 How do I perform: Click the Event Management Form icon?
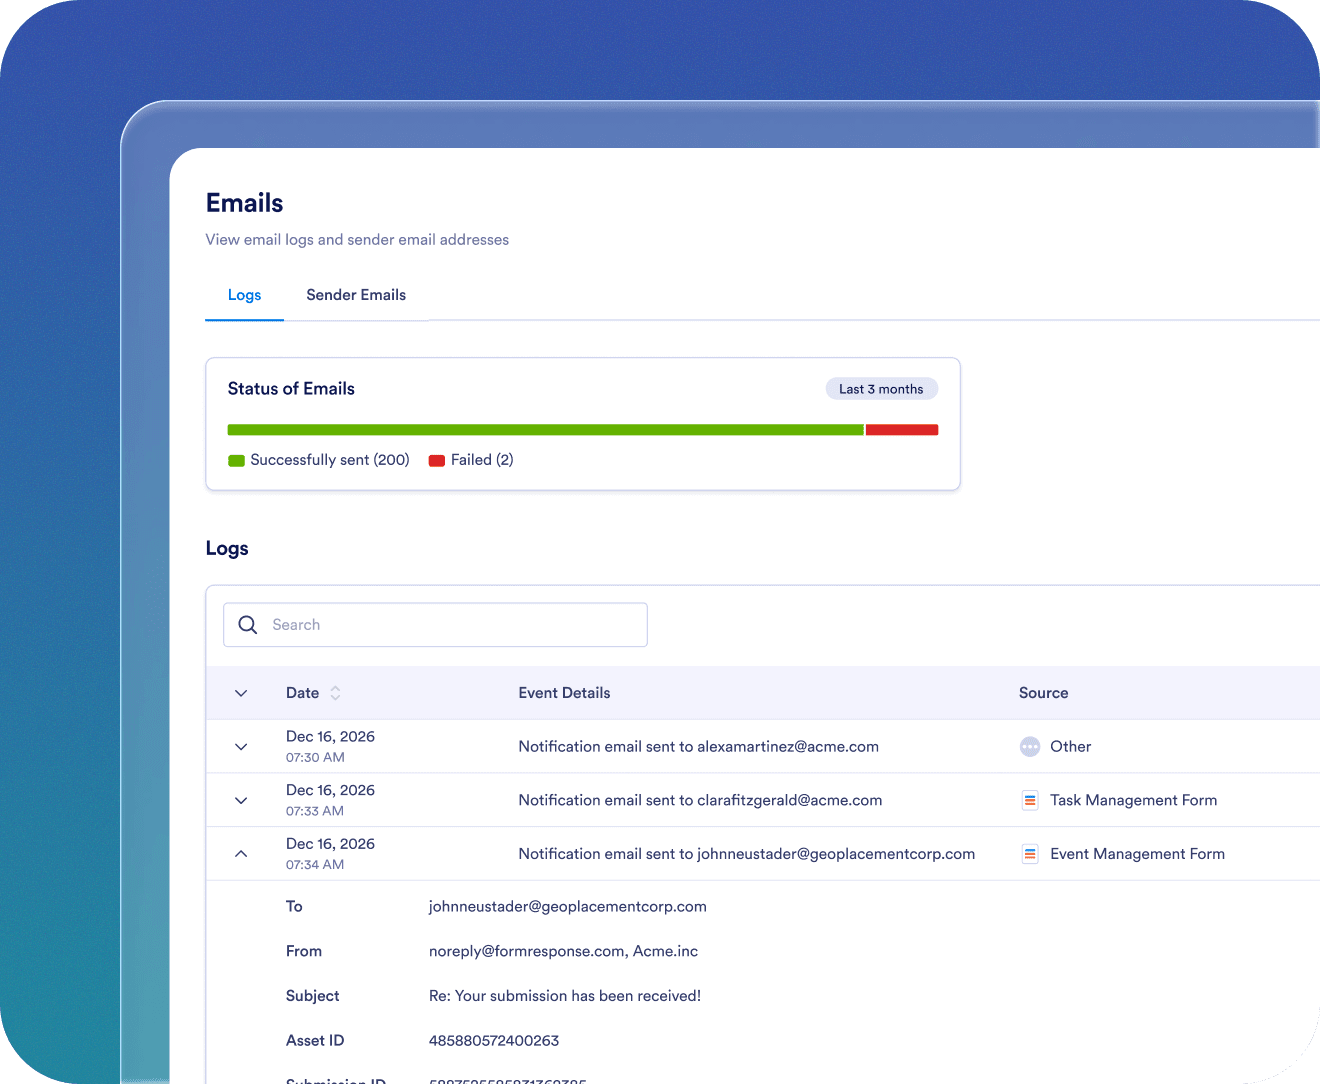[x=1029, y=854]
